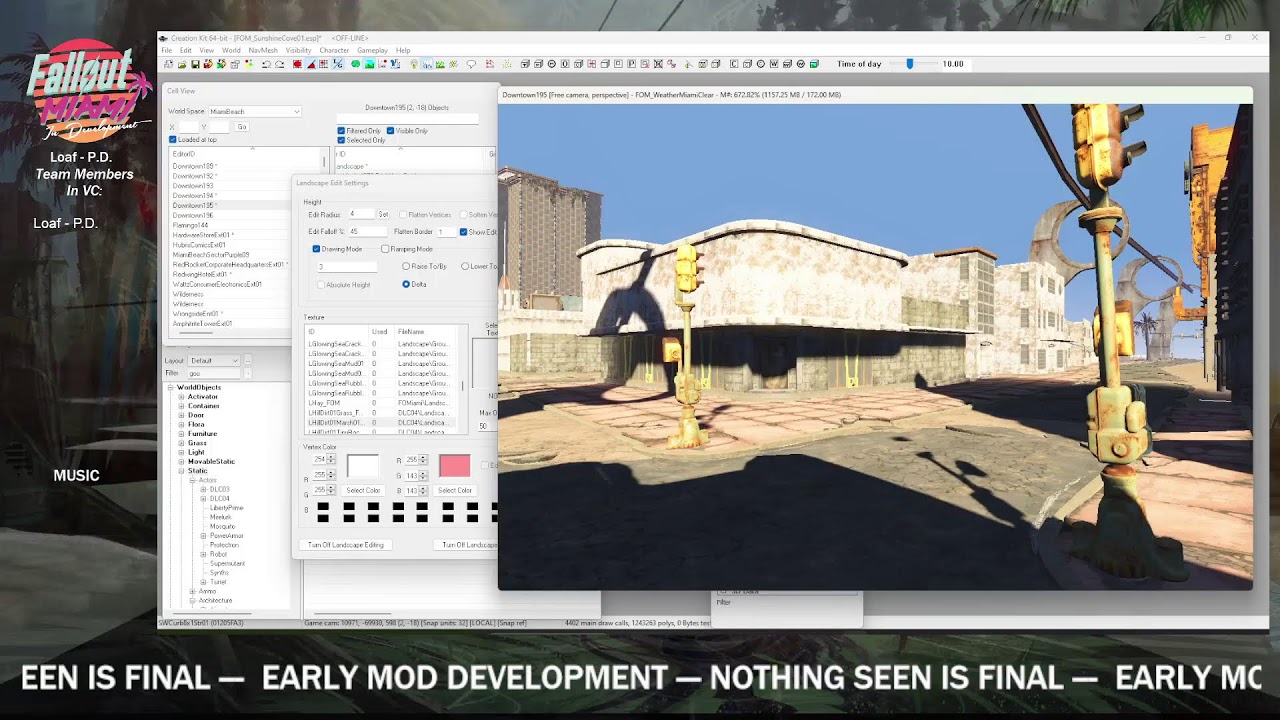The height and width of the screenshot is (720, 1280).
Task: Click the toolbar icon marked with digit 0
Action: coord(565,64)
